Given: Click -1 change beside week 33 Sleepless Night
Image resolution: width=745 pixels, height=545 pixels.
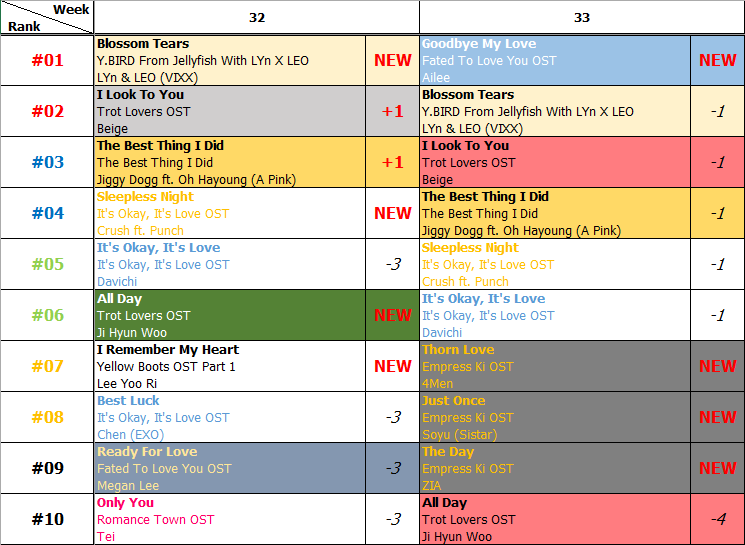Looking at the screenshot, I should click(717, 264).
